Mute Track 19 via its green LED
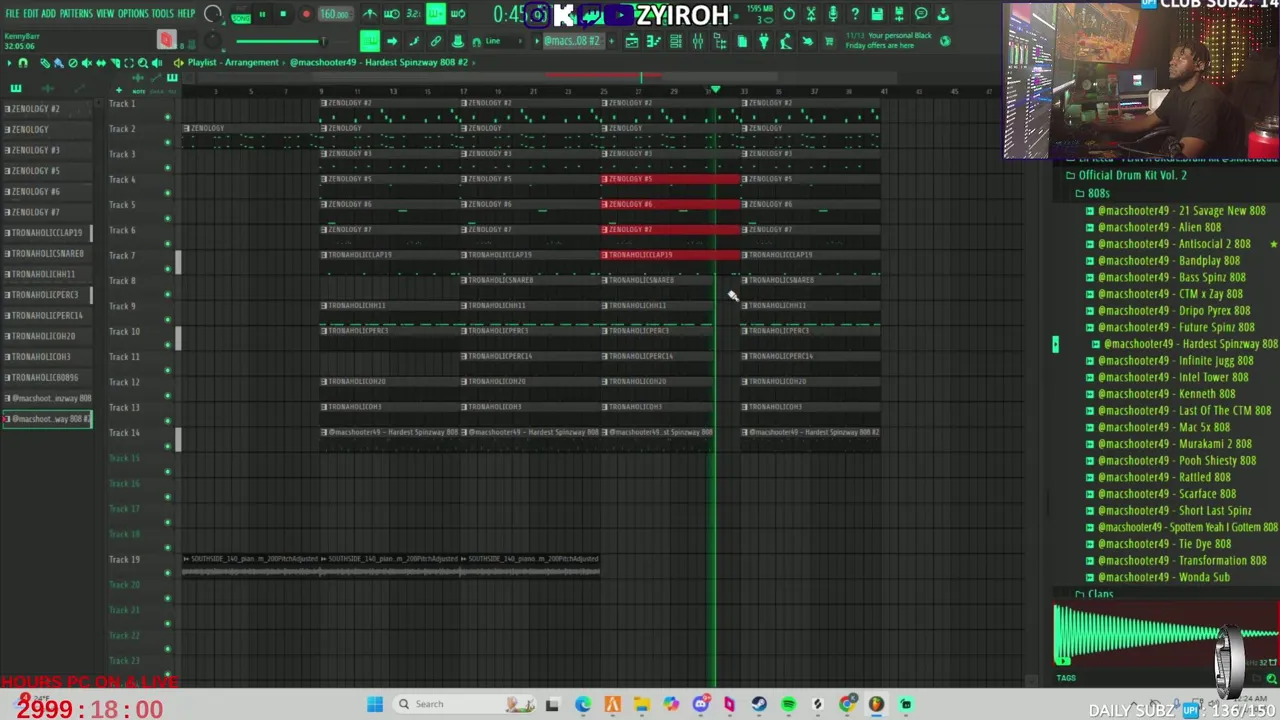This screenshot has width=1280, height=720. [x=167, y=573]
